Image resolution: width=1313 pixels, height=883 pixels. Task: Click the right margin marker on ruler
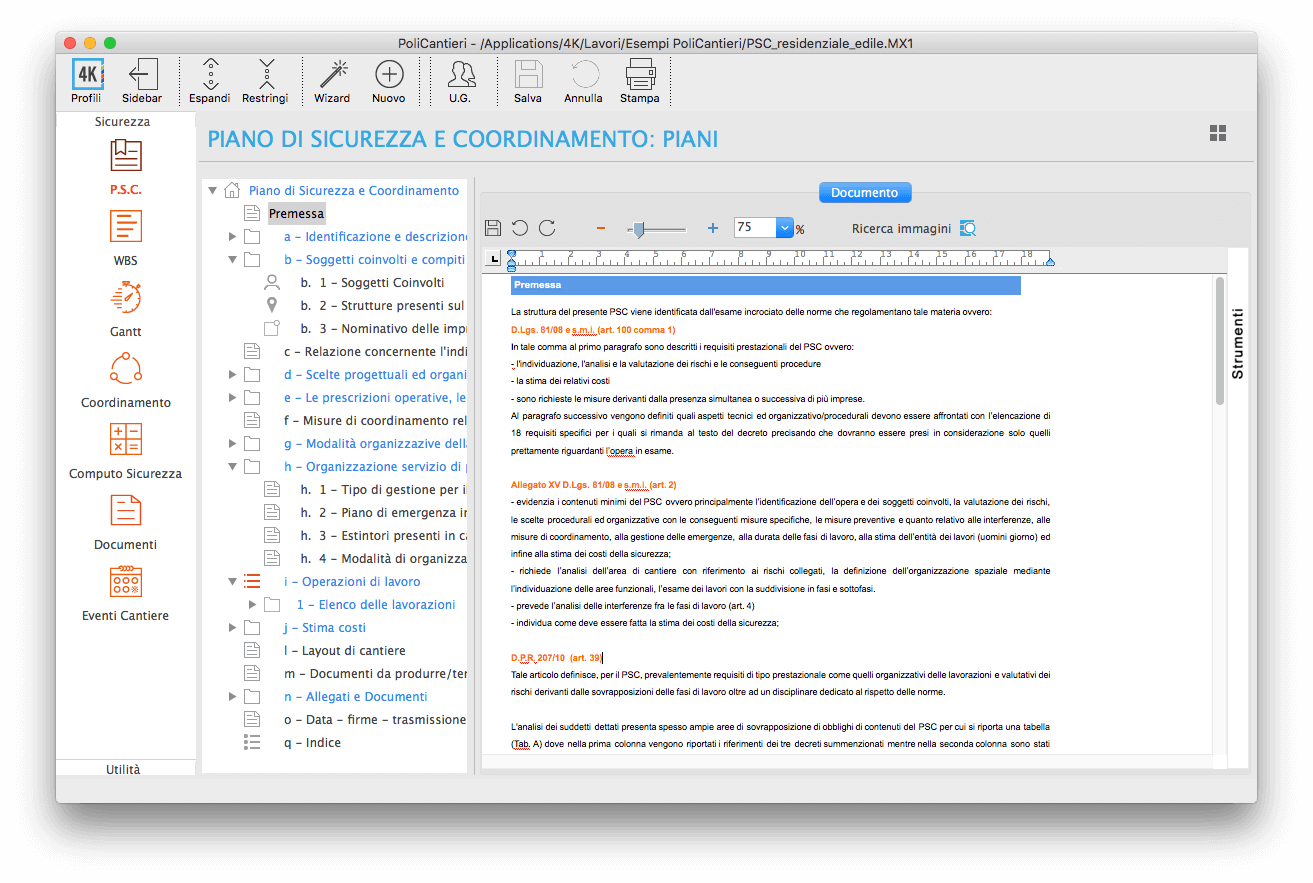tap(1049, 262)
